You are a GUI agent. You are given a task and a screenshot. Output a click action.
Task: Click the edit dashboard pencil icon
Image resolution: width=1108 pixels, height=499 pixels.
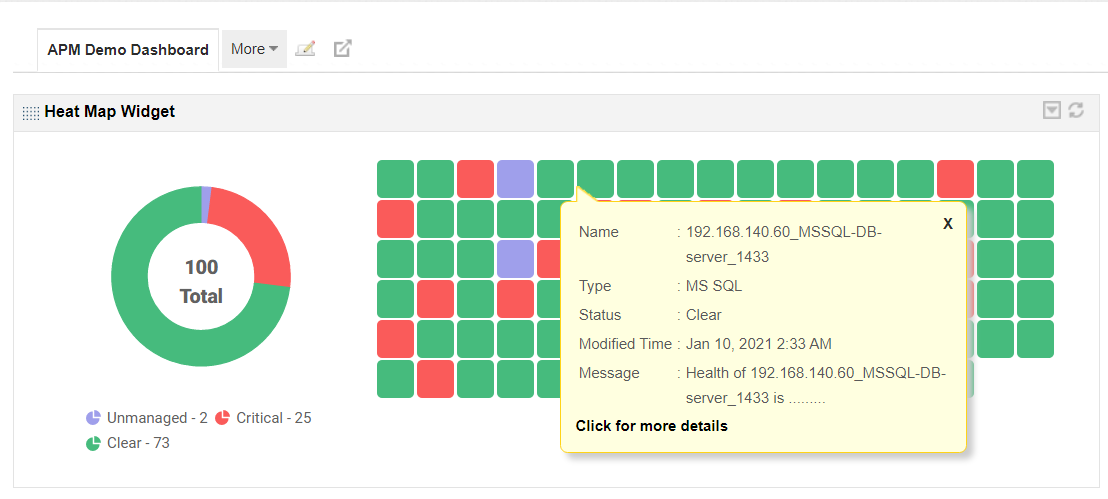tap(306, 48)
